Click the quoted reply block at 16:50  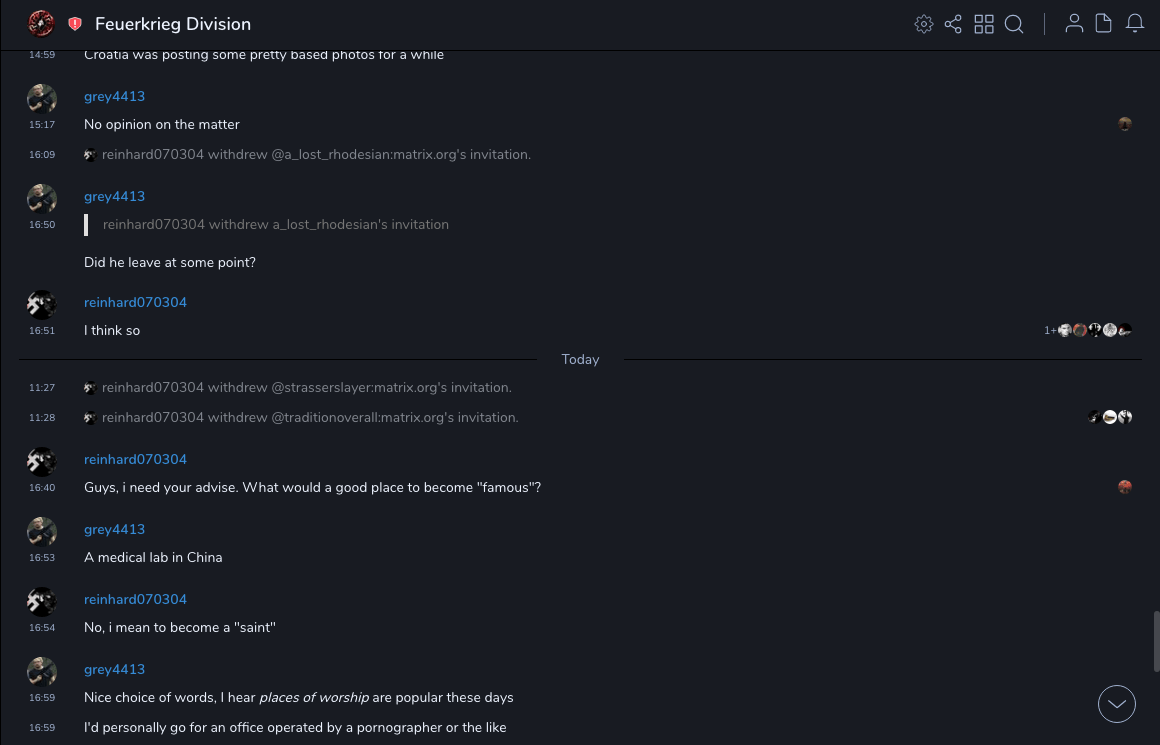tap(275, 225)
